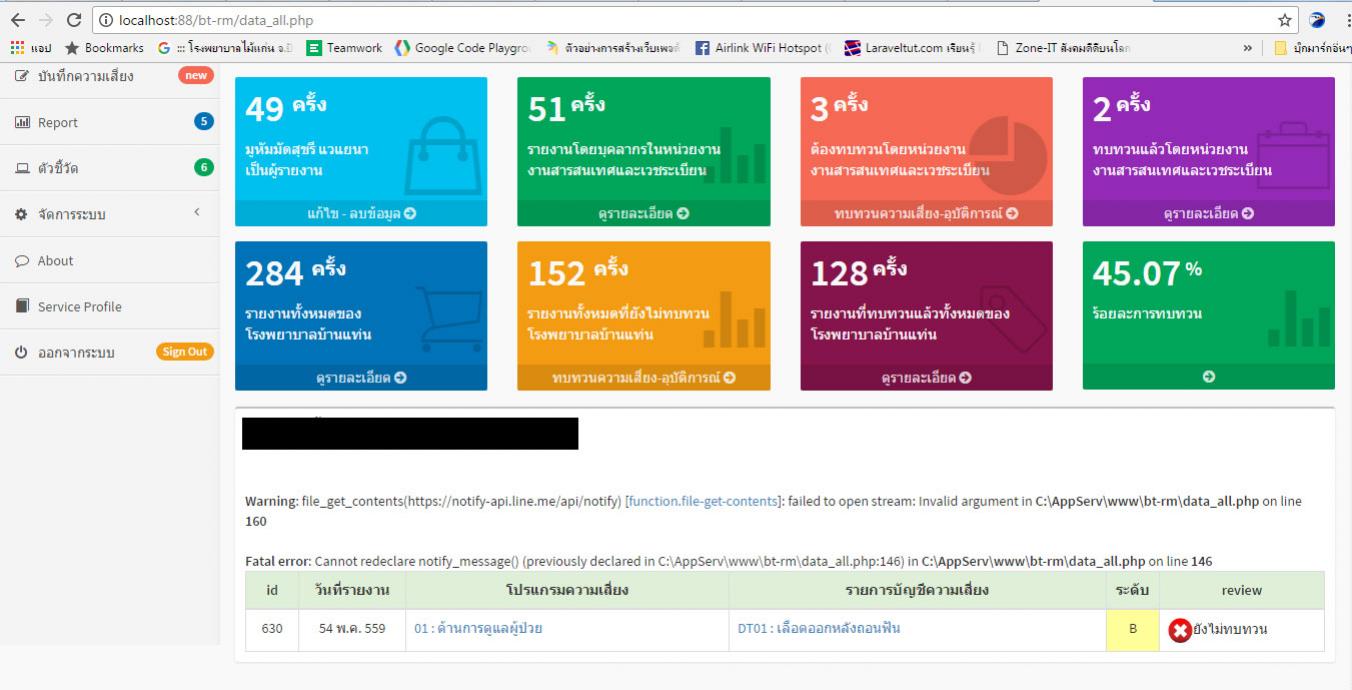1352x690 pixels.
Task: Click the laptop icon beside ตัวชี้วัด
Action: pos(22,168)
